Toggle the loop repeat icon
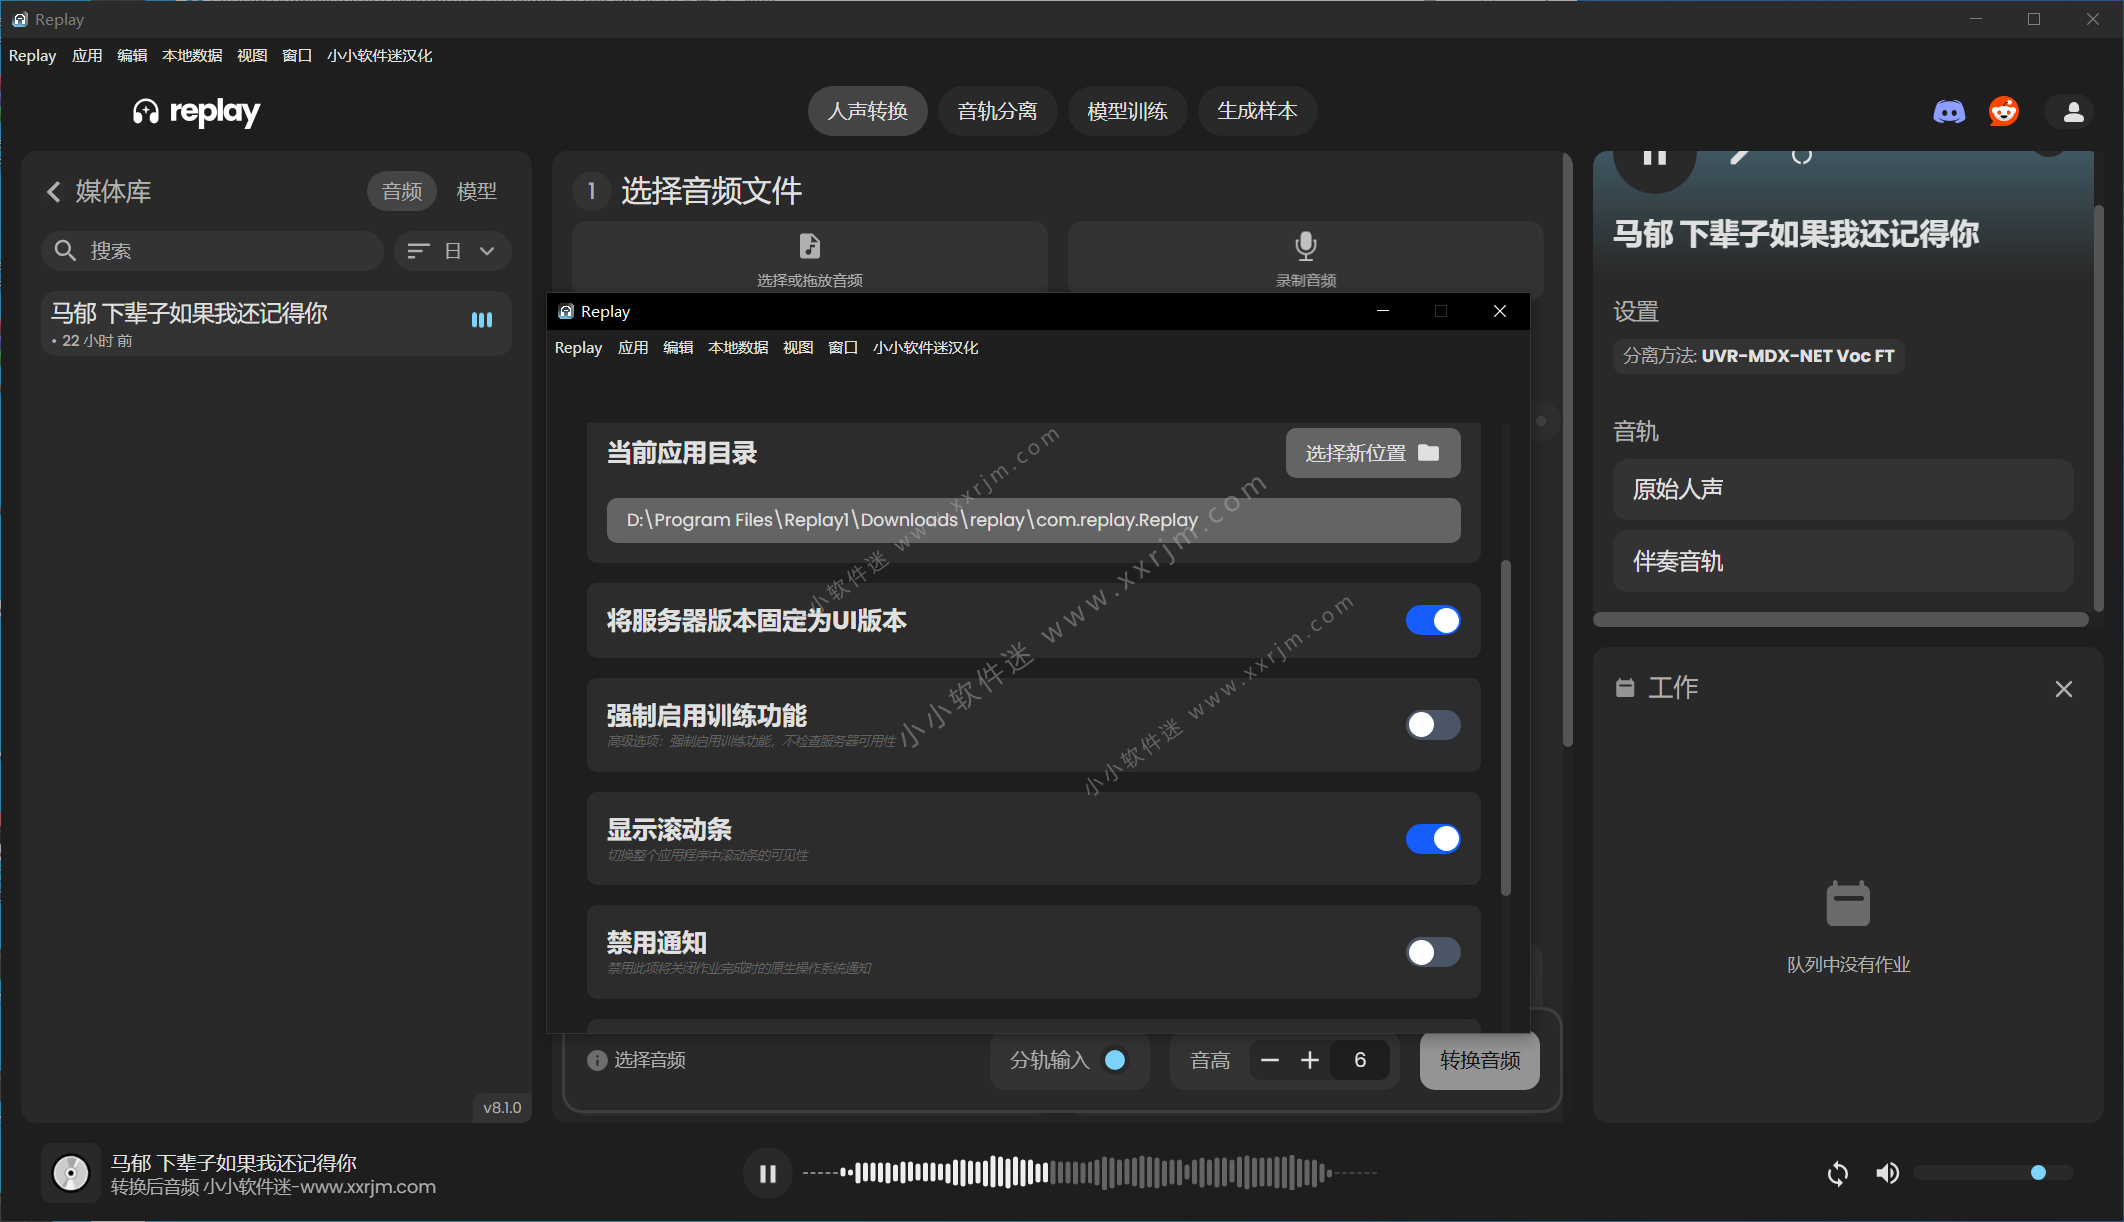The image size is (2124, 1222). (1838, 1174)
